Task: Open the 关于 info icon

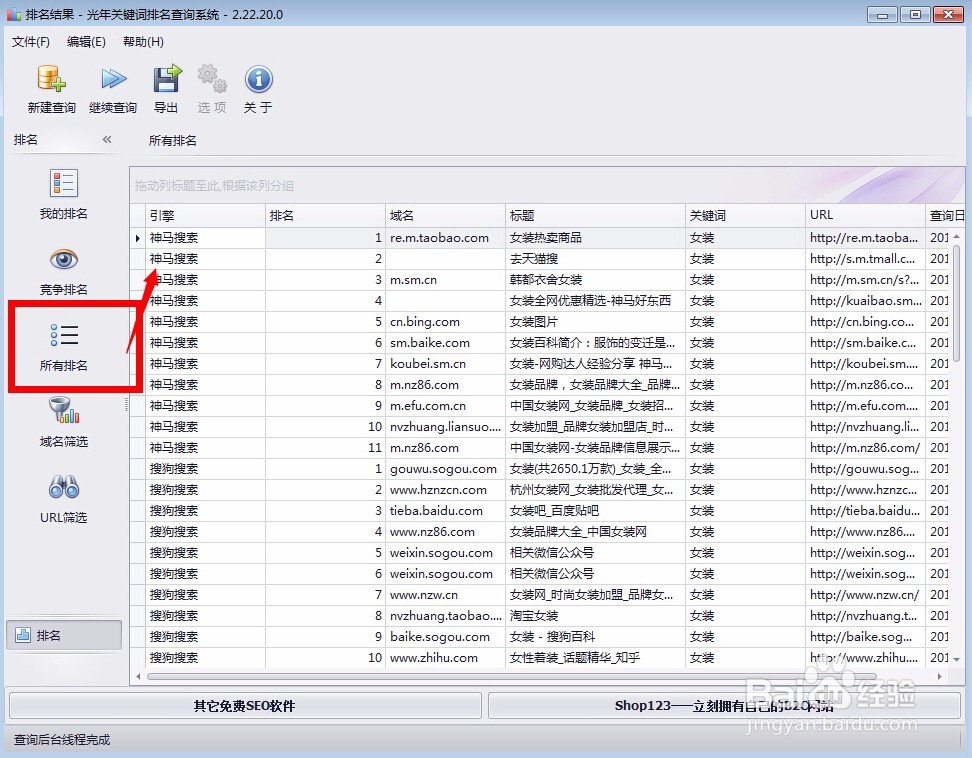Action: click(258, 79)
